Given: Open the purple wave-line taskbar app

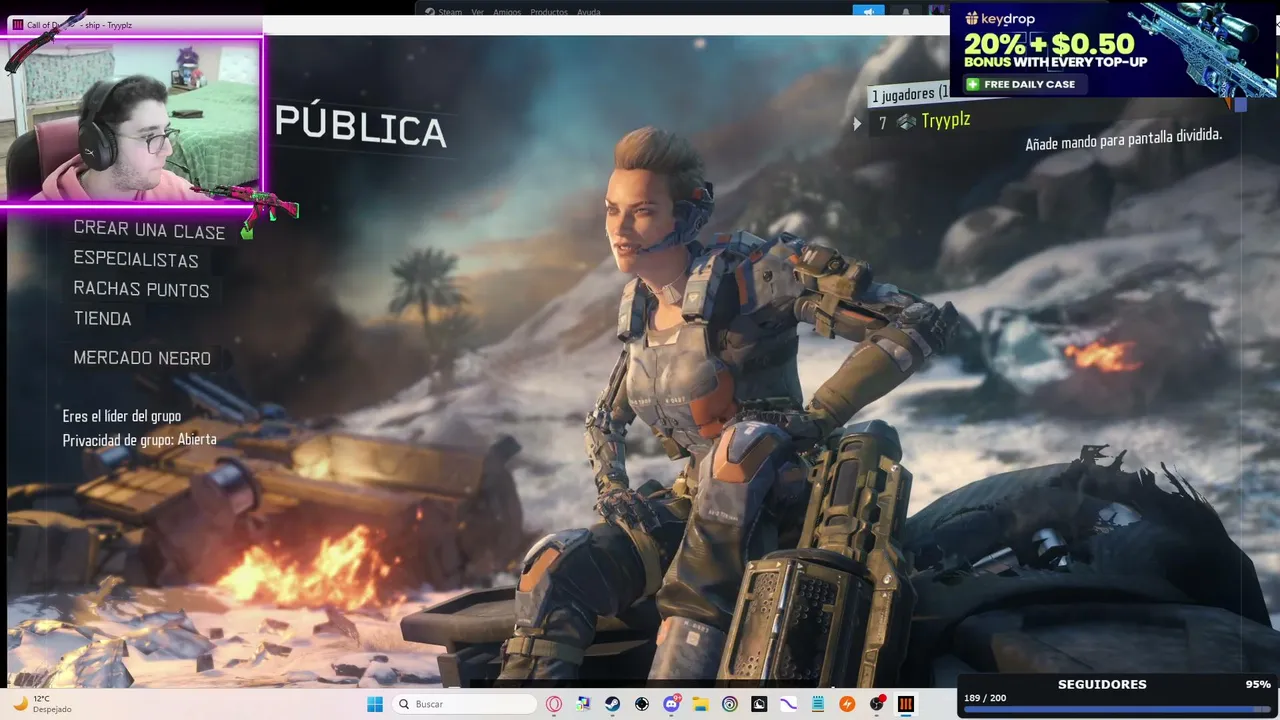Looking at the screenshot, I should coord(789,704).
